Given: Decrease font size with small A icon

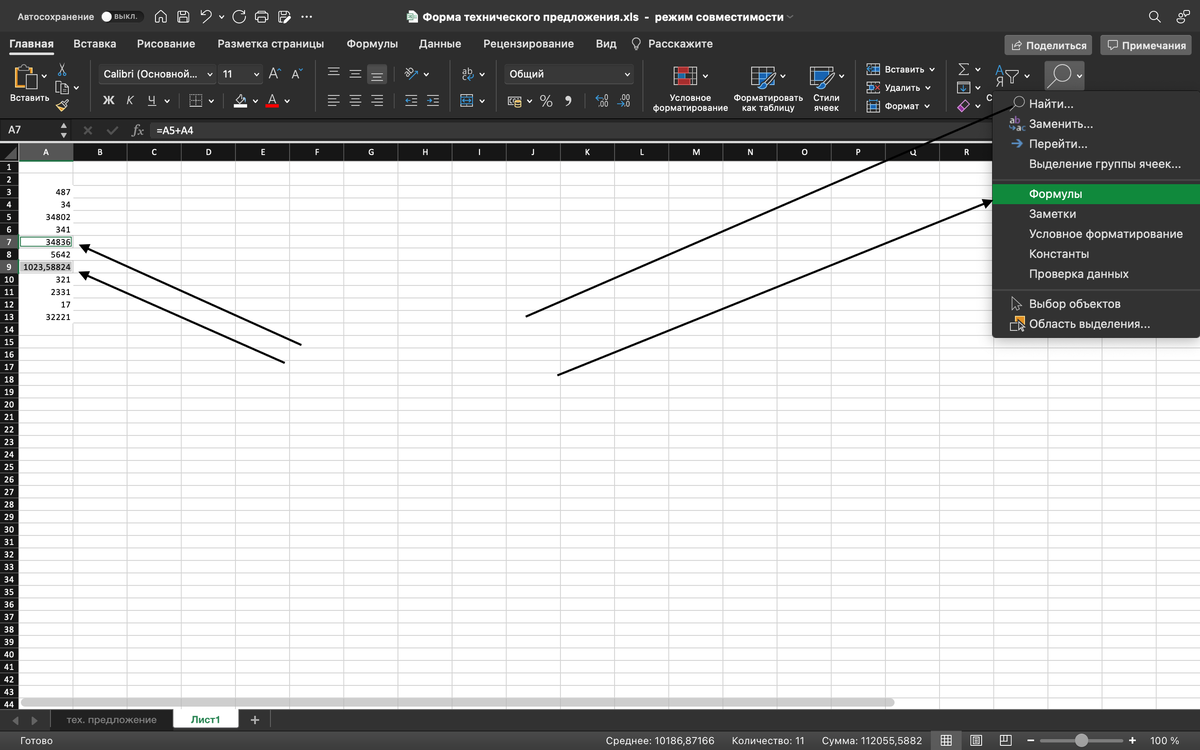Looking at the screenshot, I should pos(296,74).
